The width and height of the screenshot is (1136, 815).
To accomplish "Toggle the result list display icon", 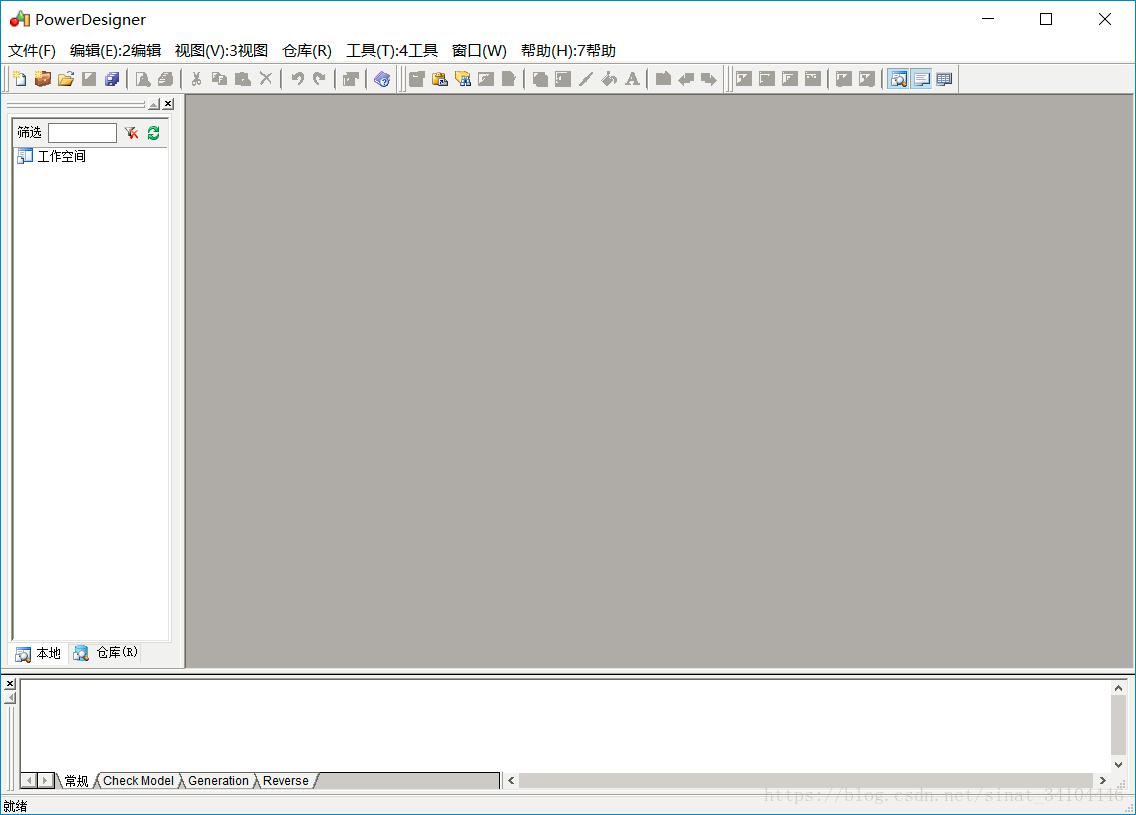I will click(x=944, y=78).
